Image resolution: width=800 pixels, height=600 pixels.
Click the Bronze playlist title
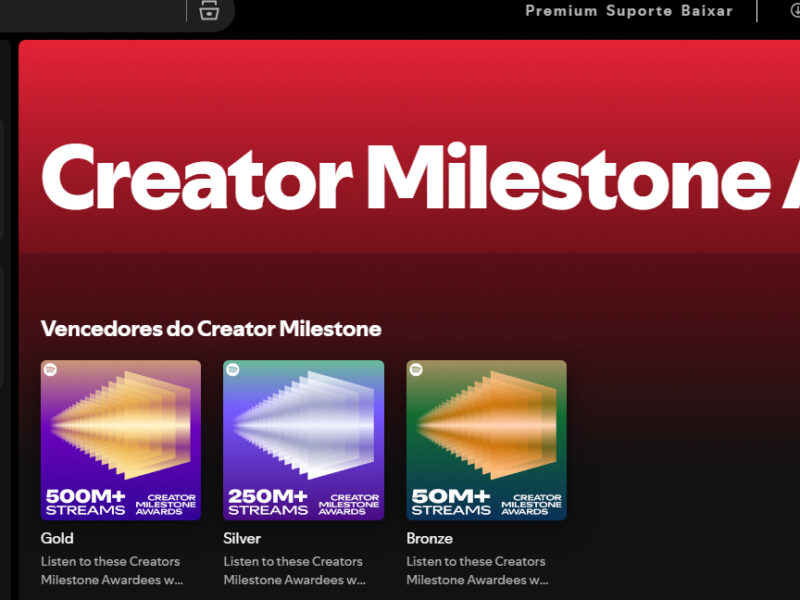click(430, 538)
